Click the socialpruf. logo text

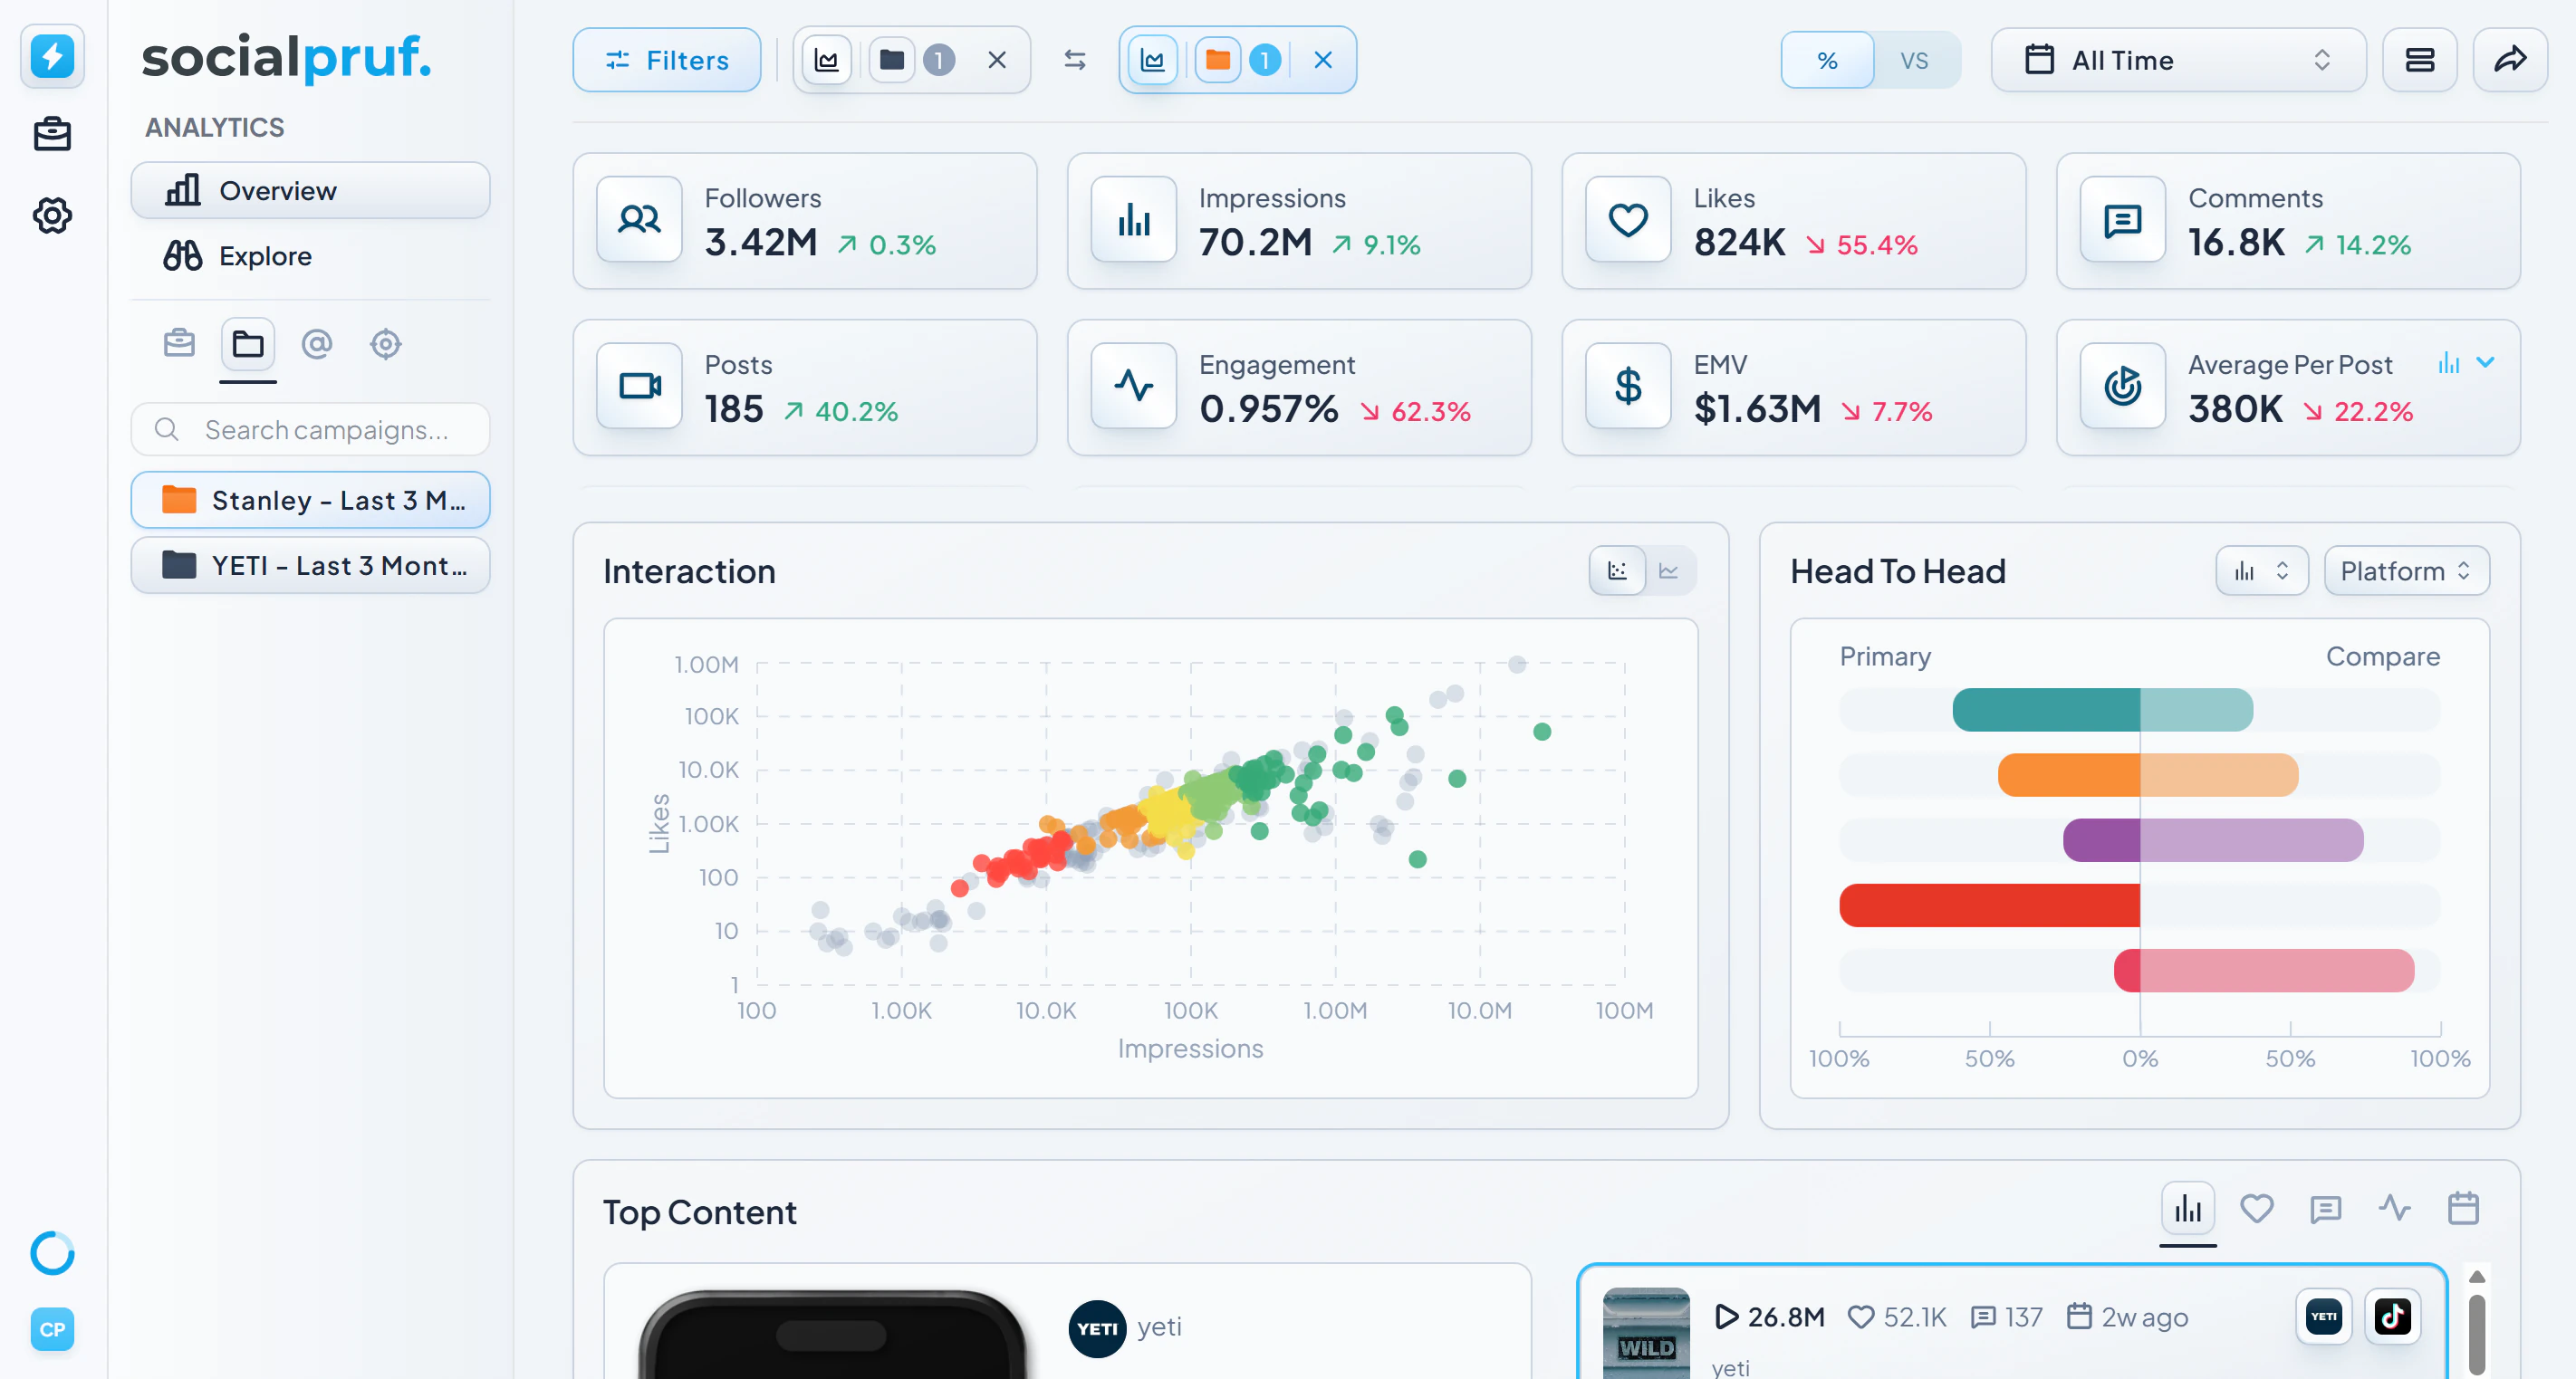[287, 58]
